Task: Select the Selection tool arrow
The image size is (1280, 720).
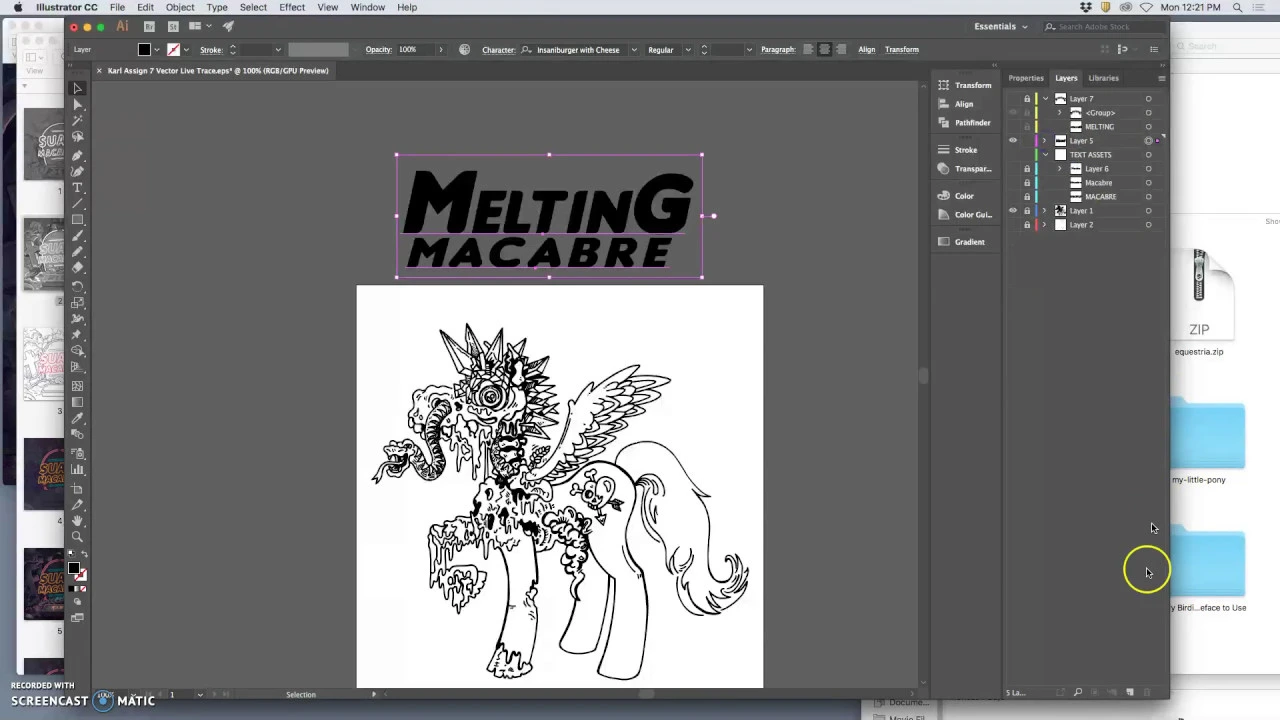Action: pos(77,88)
